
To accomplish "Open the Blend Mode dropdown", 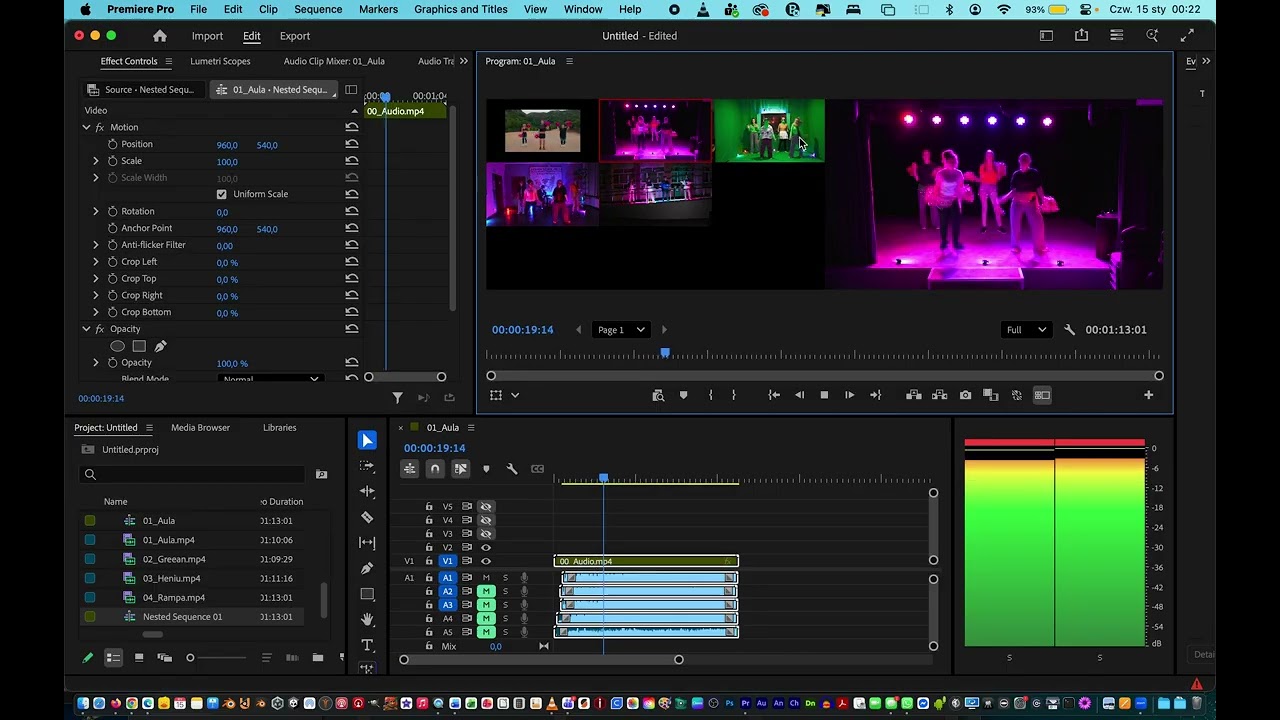I will pyautogui.click(x=269, y=379).
